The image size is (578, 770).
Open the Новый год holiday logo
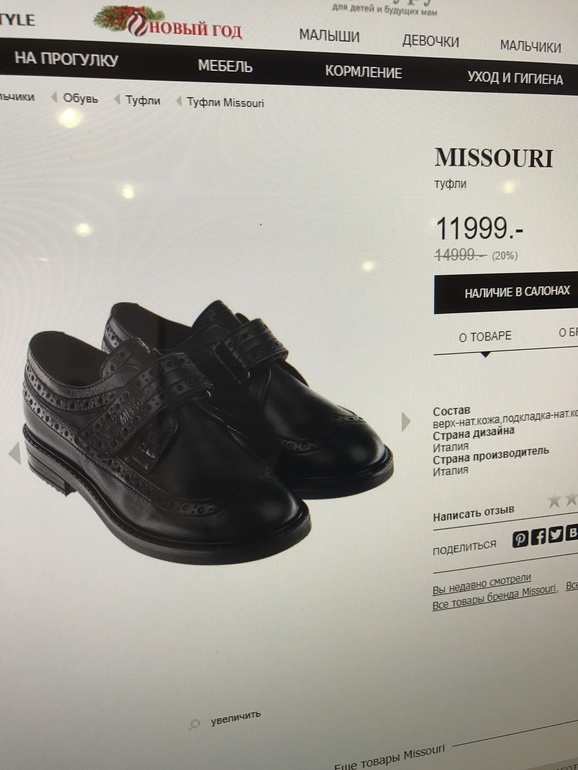[x=168, y=23]
